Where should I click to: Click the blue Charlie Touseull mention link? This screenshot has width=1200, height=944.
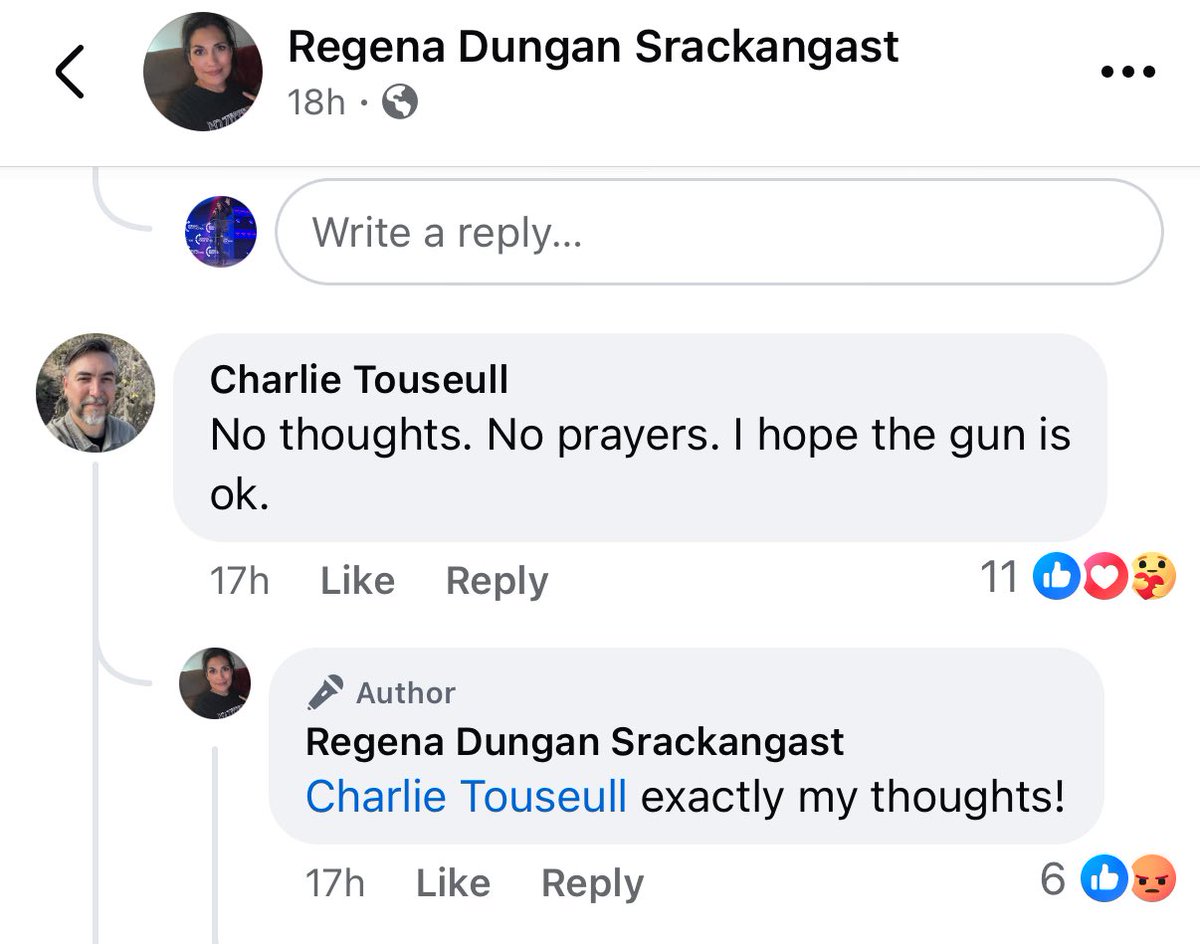(x=466, y=797)
